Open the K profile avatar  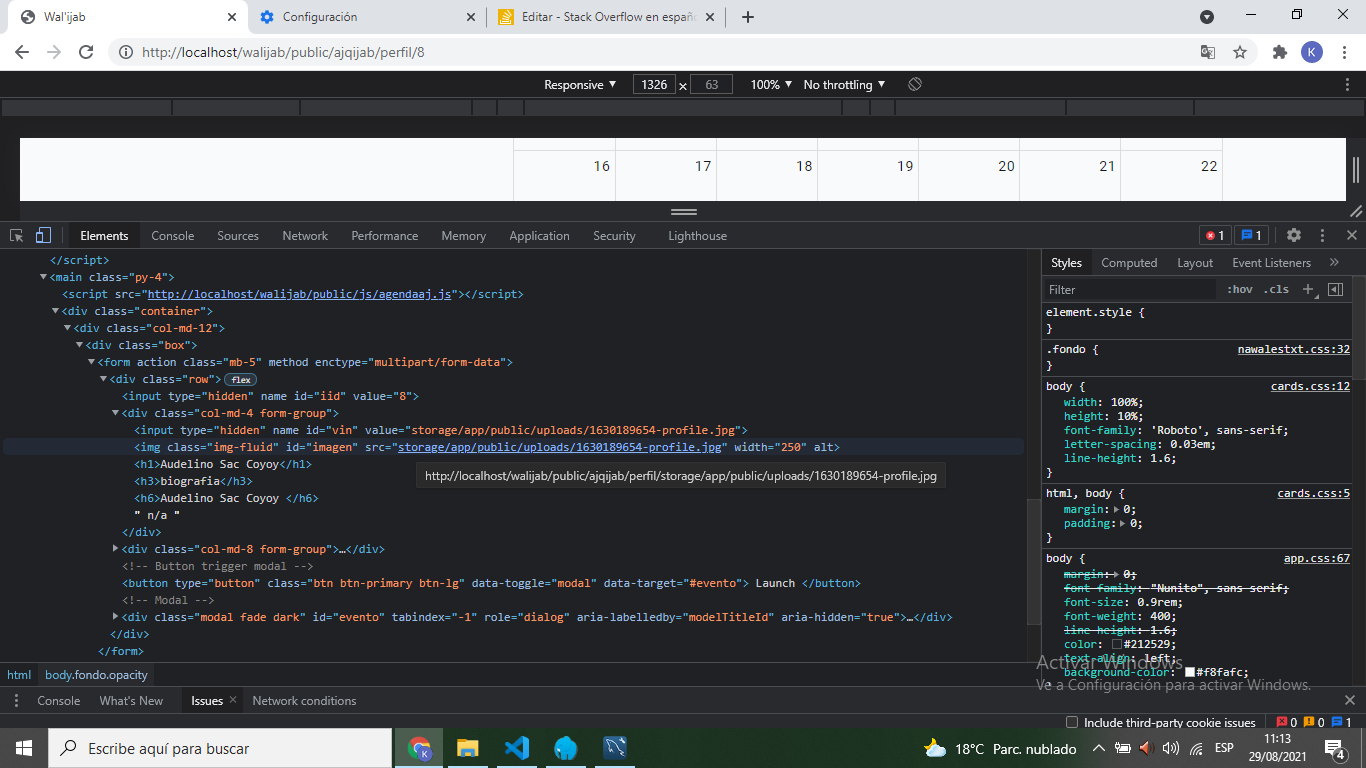point(1312,52)
